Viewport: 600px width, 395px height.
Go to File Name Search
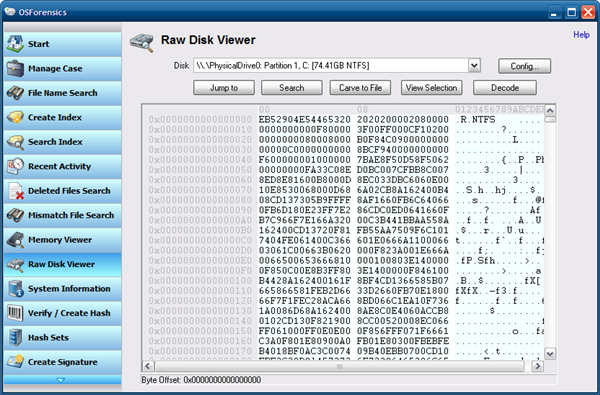click(62, 93)
